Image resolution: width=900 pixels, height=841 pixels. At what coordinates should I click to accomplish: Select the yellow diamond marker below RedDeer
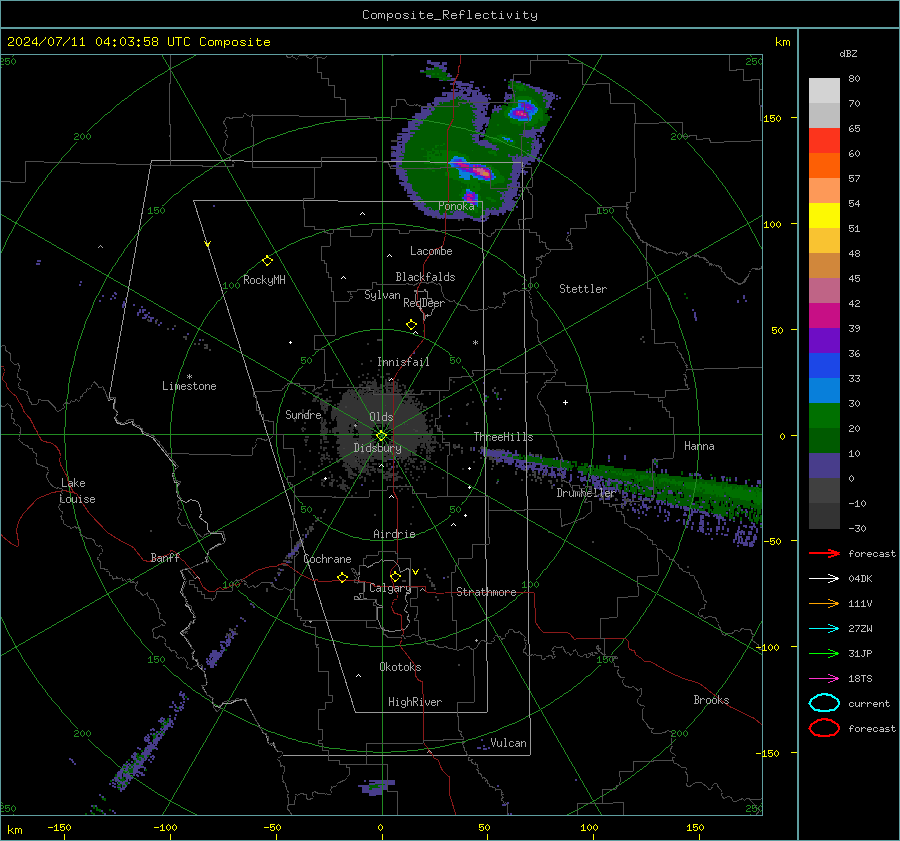coord(411,325)
